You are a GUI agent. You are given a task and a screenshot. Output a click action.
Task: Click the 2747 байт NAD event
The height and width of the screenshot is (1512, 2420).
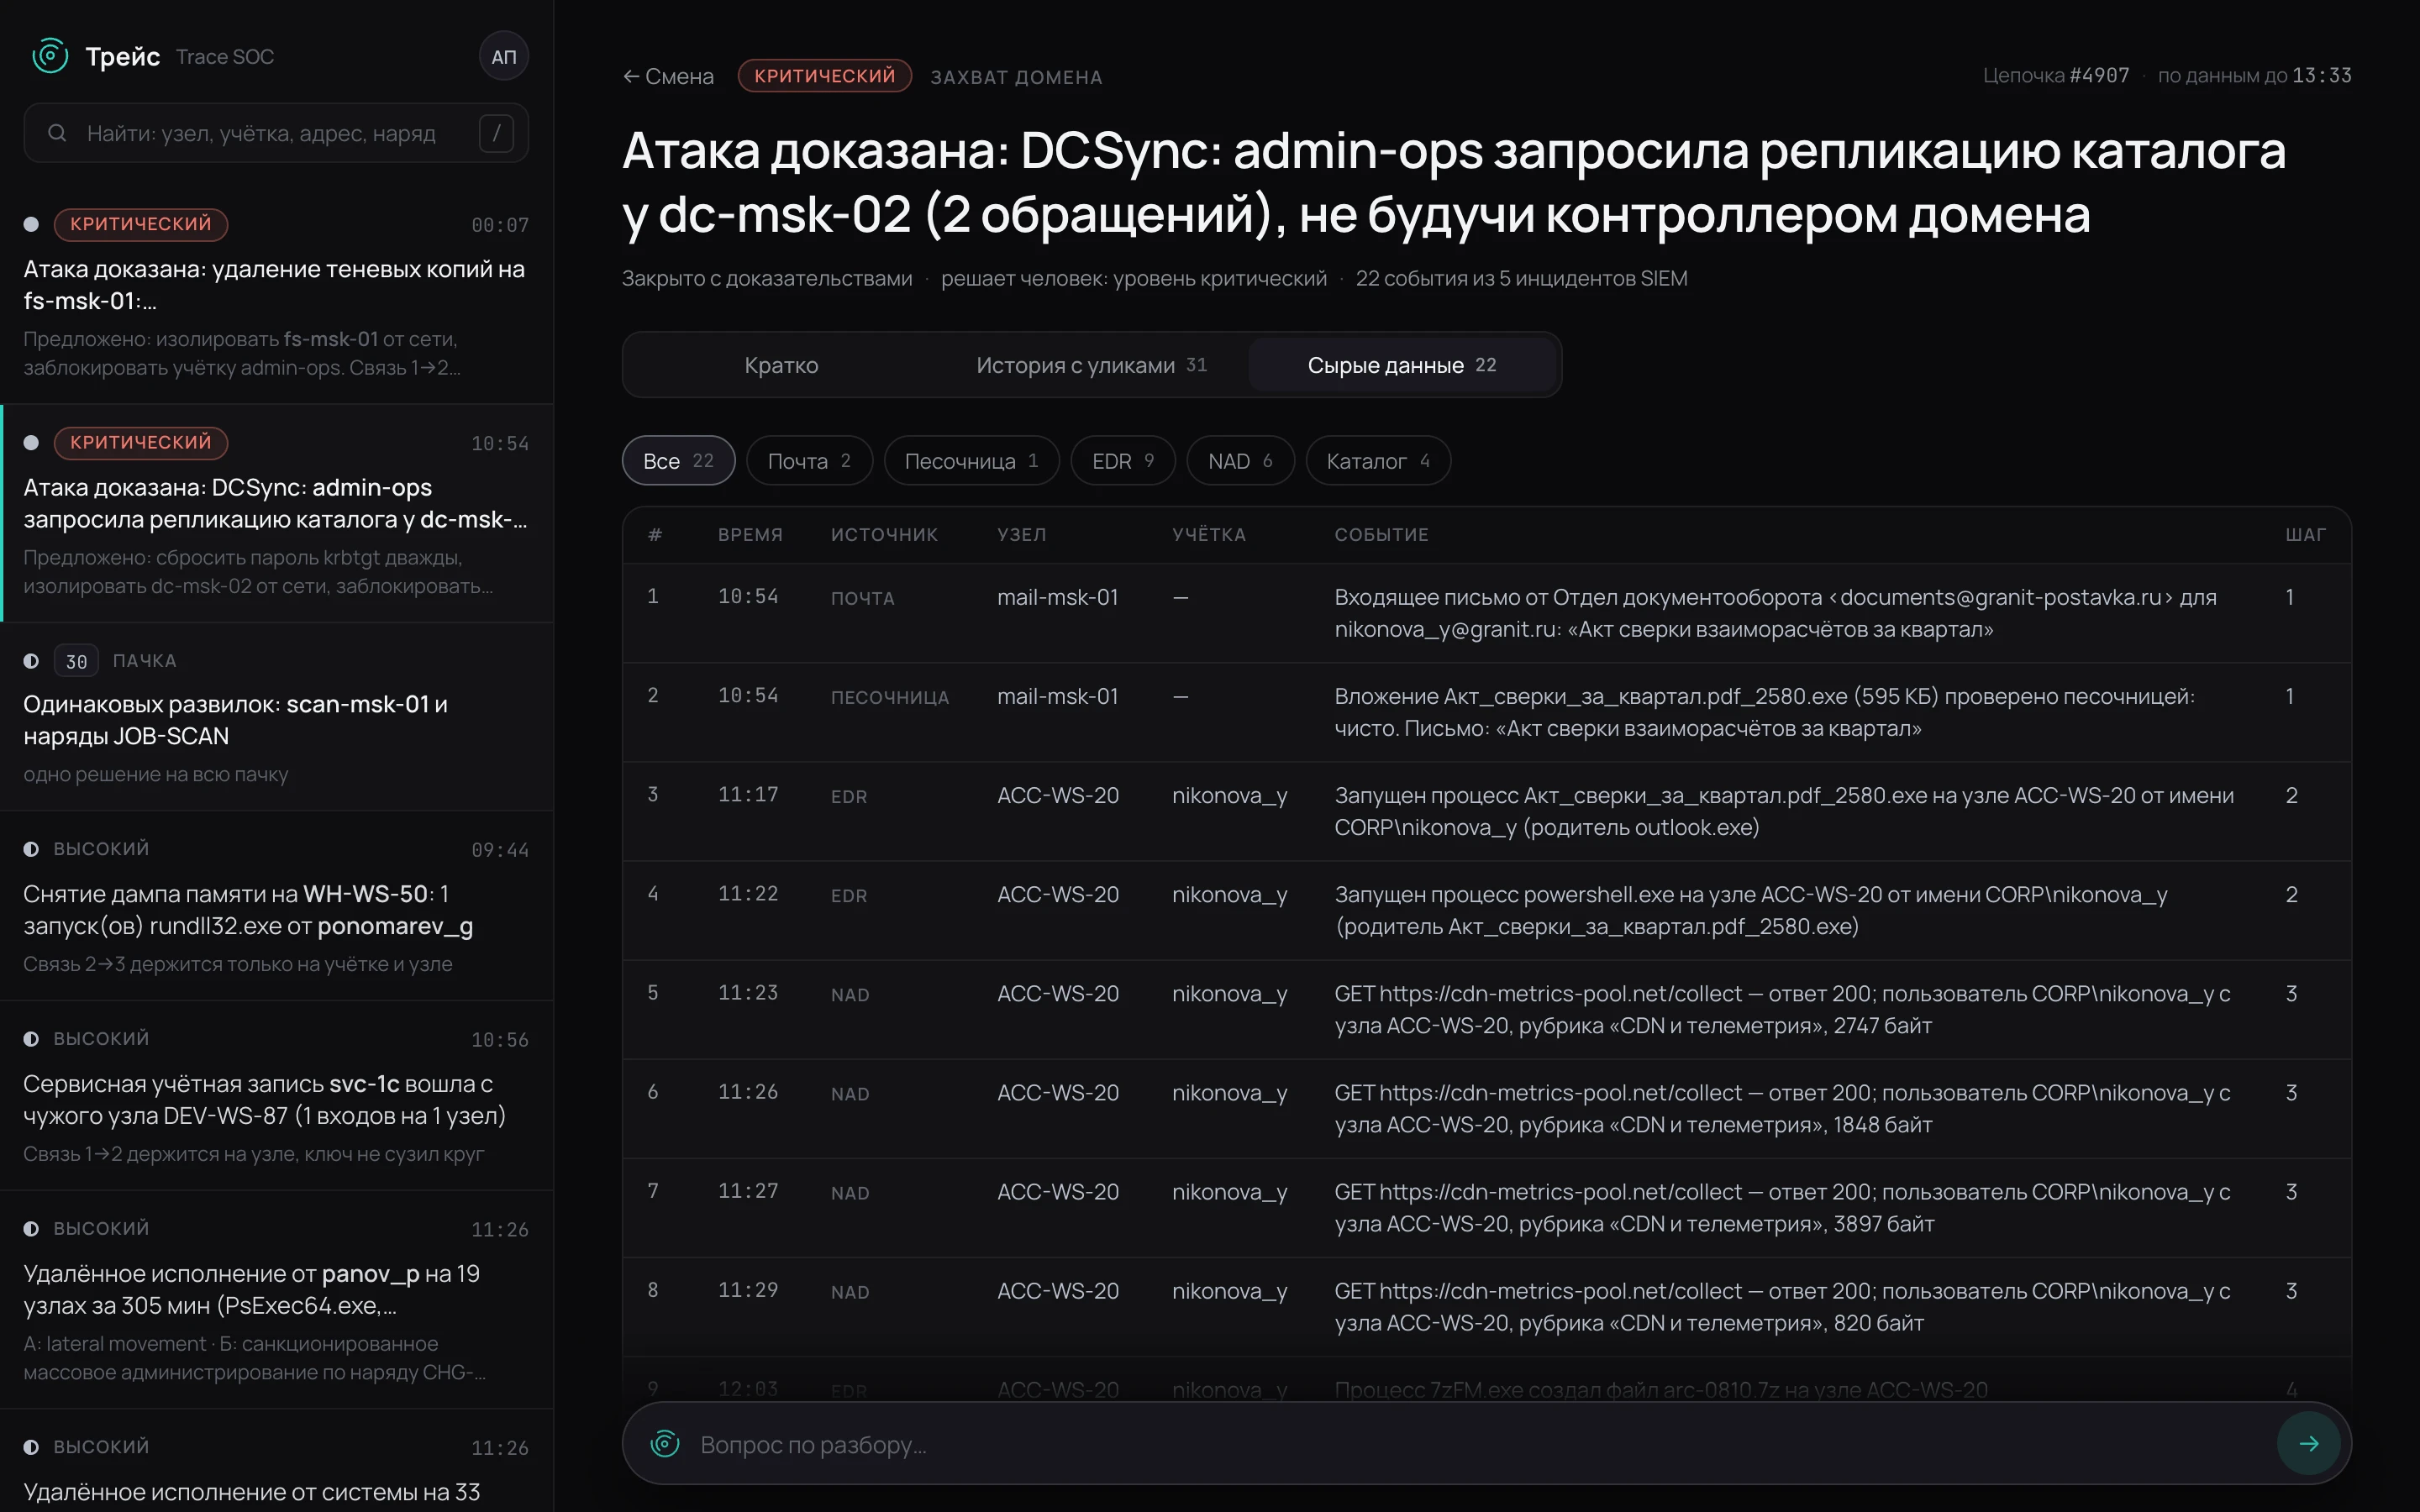point(1486,1009)
